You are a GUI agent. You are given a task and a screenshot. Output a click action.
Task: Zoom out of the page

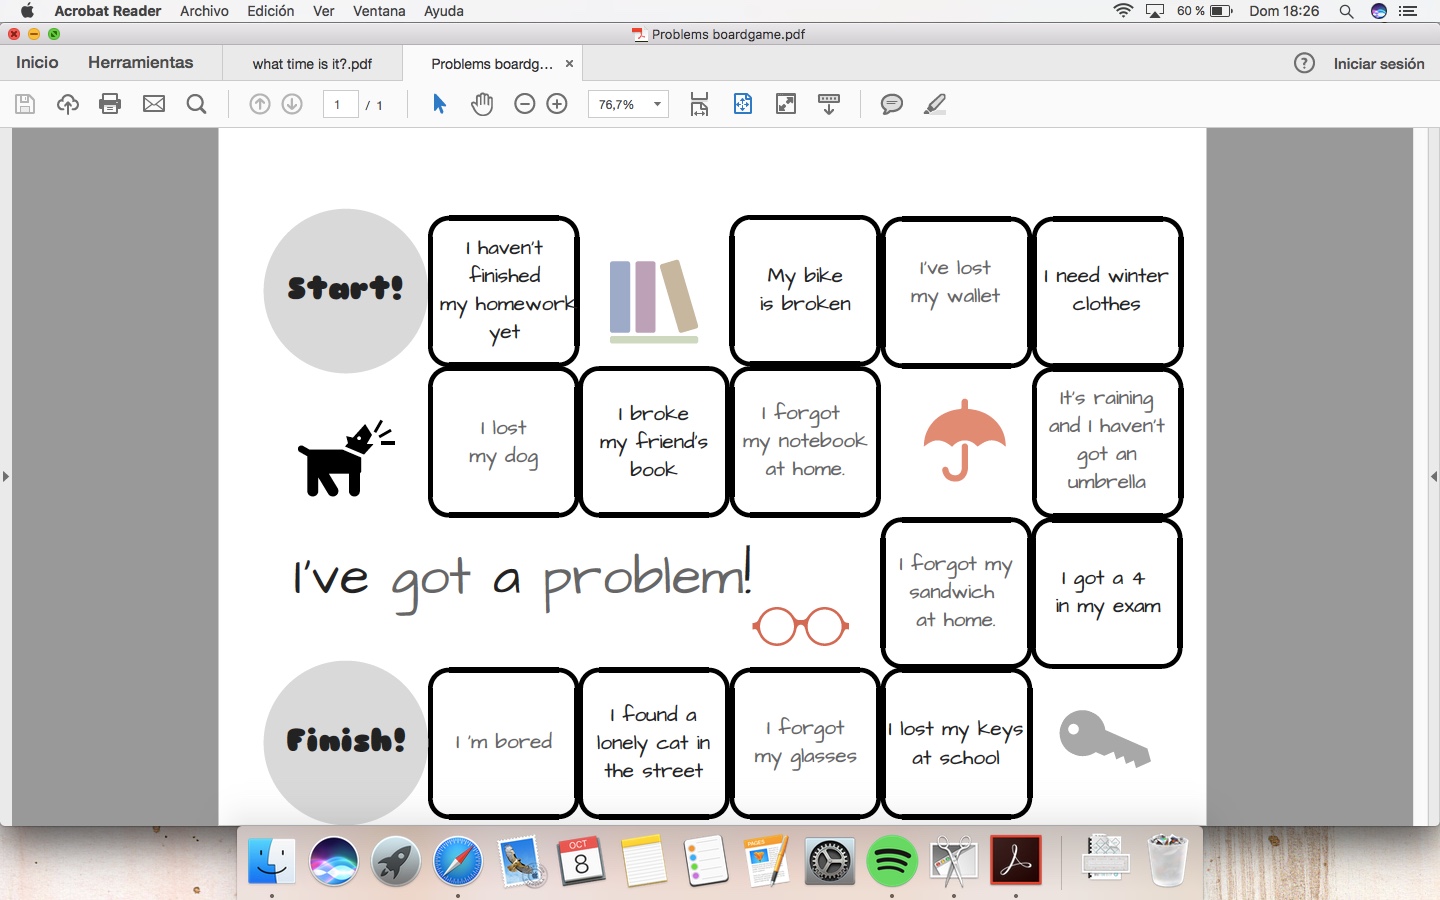tap(524, 104)
